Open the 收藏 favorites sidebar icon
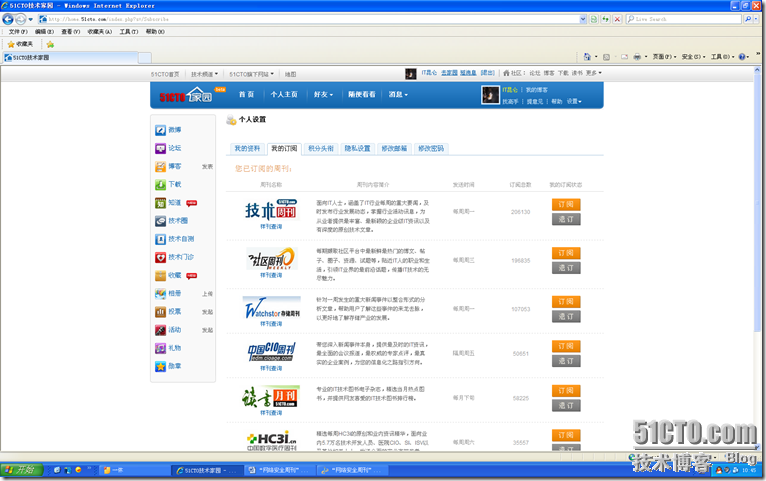Image resolution: width=766 pixels, height=481 pixels. 160,275
